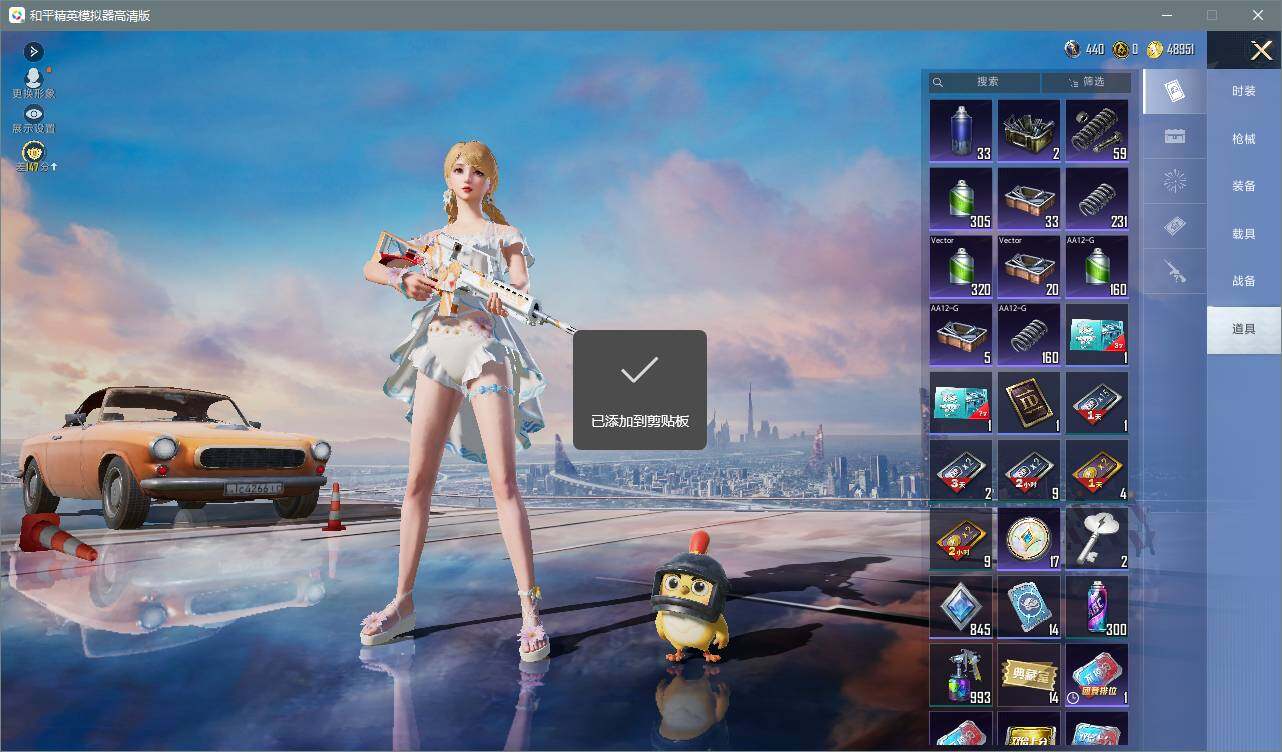Screen dimensions: 1282x752
Task: Switch to the 时装 category
Action: [1244, 91]
